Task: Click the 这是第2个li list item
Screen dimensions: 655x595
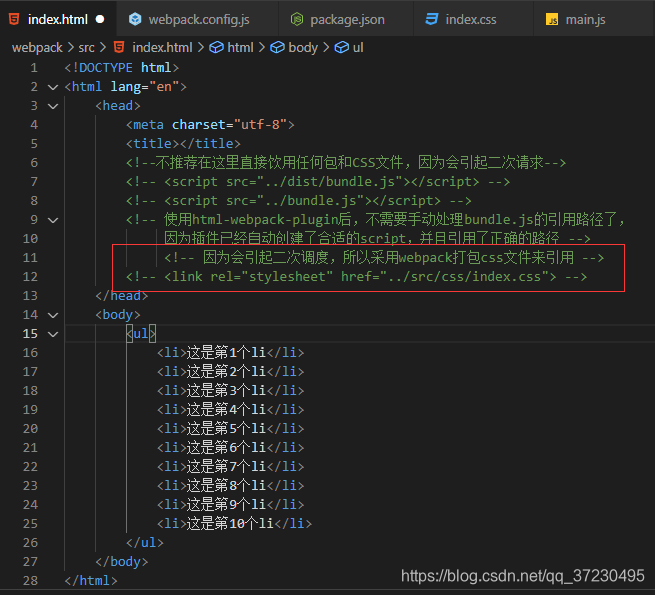Action: (231, 371)
